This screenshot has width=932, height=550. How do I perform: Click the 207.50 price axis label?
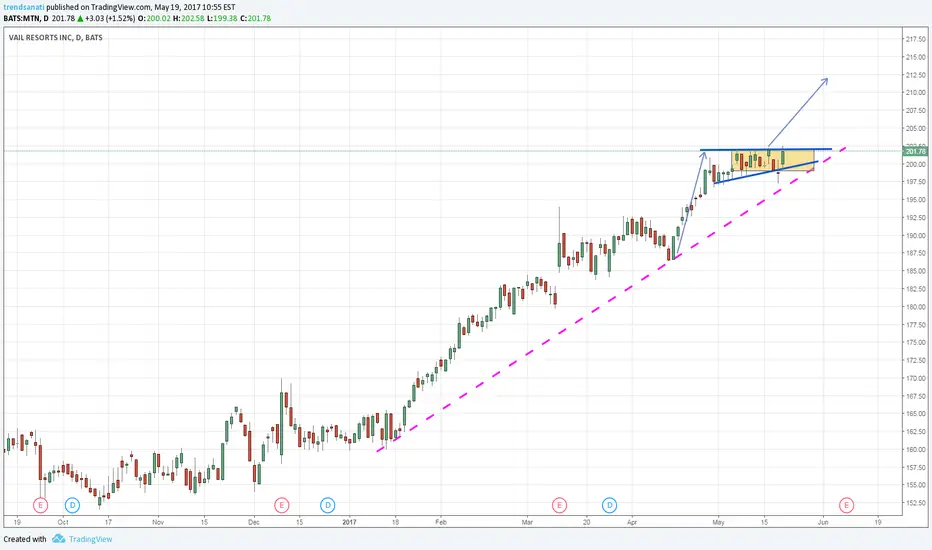[915, 111]
